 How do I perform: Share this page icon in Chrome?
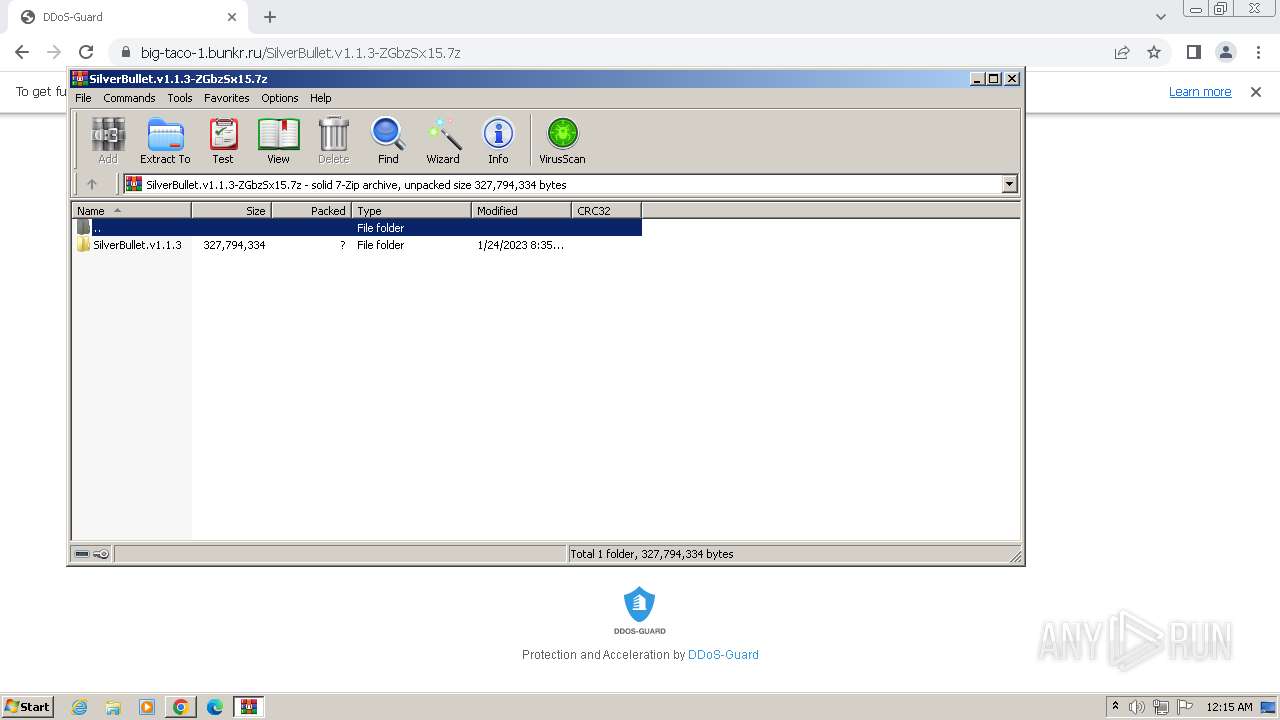pyautogui.click(x=1122, y=52)
